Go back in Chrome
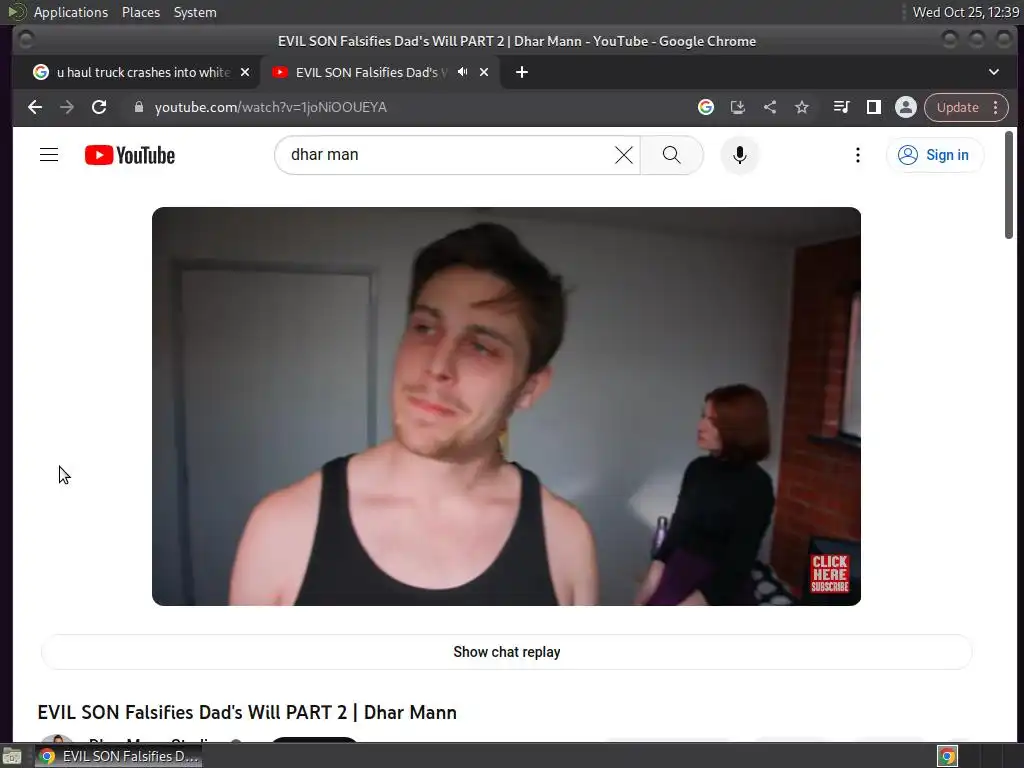The height and width of the screenshot is (768, 1024). click(x=35, y=107)
